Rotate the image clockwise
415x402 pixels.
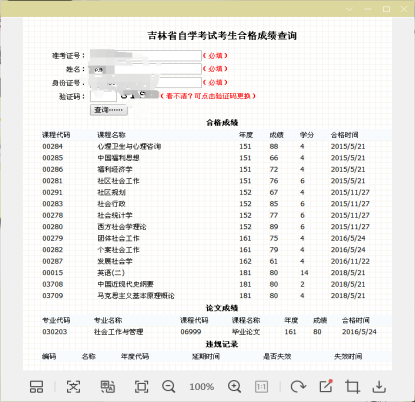click(298, 387)
